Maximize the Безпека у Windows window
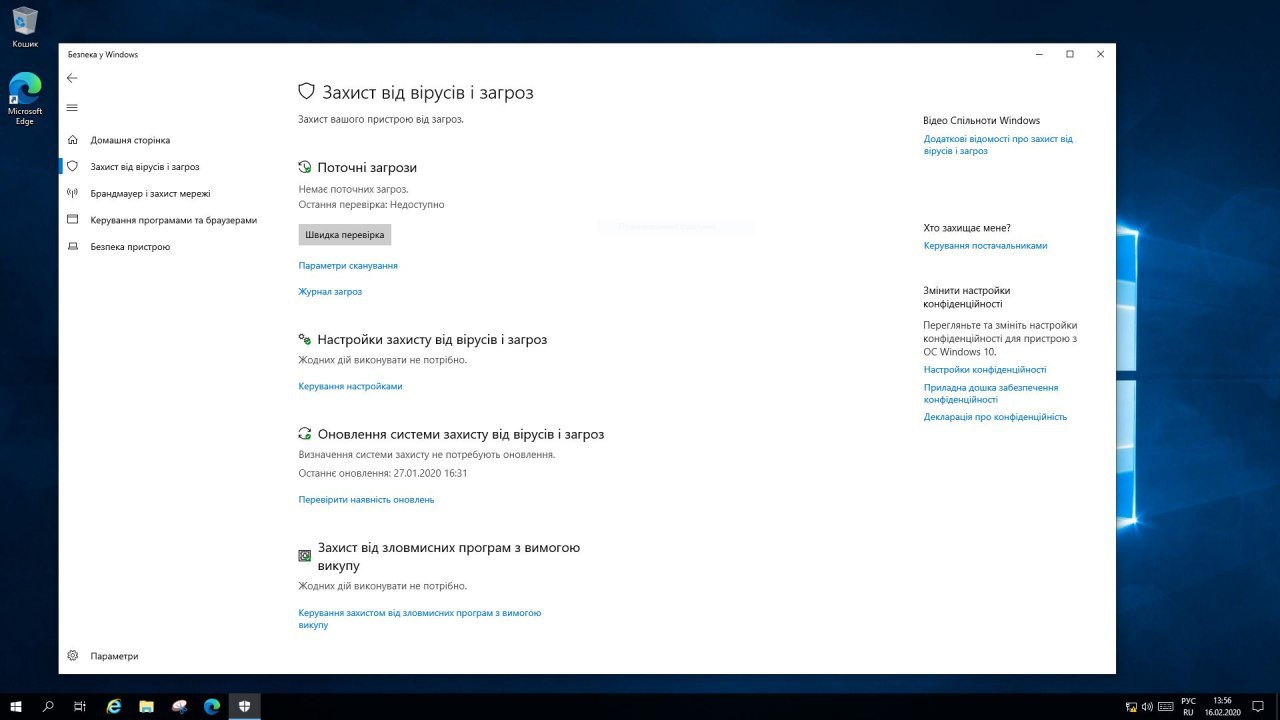The image size is (1280, 720). [1070, 54]
